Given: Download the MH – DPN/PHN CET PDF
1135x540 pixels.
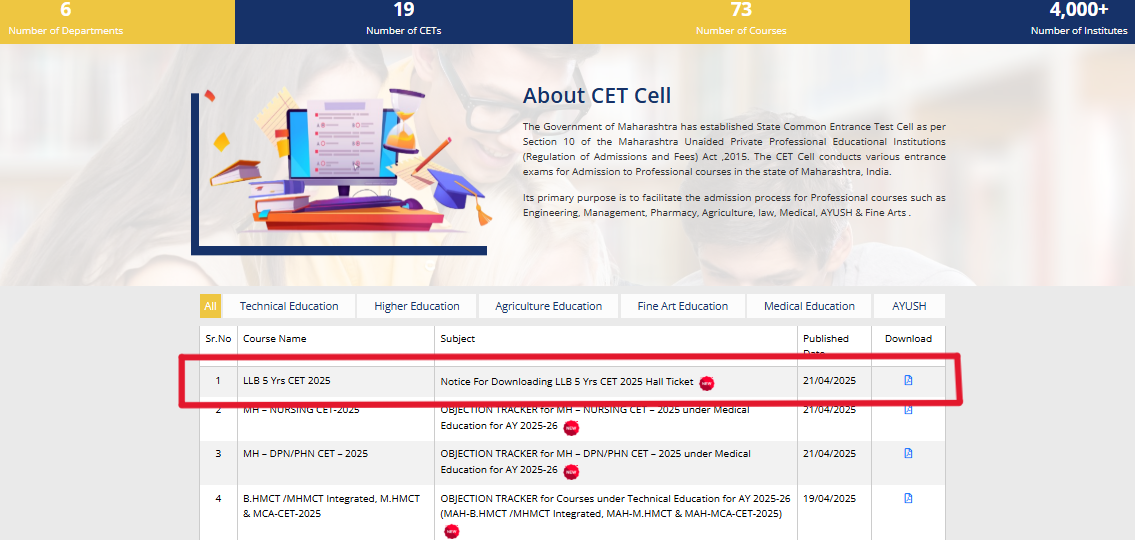Looking at the screenshot, I should [x=908, y=453].
